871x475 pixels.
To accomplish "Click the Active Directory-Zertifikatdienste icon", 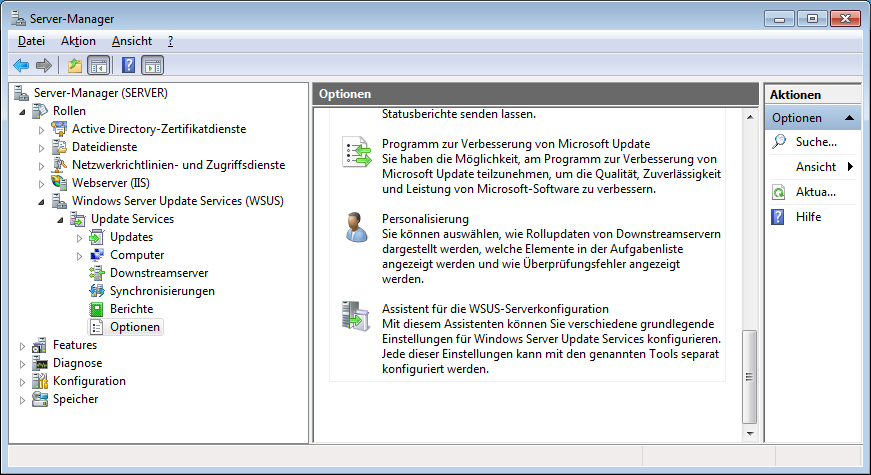I will (59, 129).
